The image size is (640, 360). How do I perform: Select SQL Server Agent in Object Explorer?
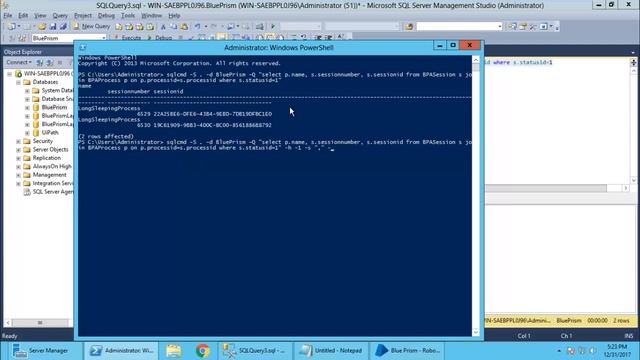click(x=53, y=191)
